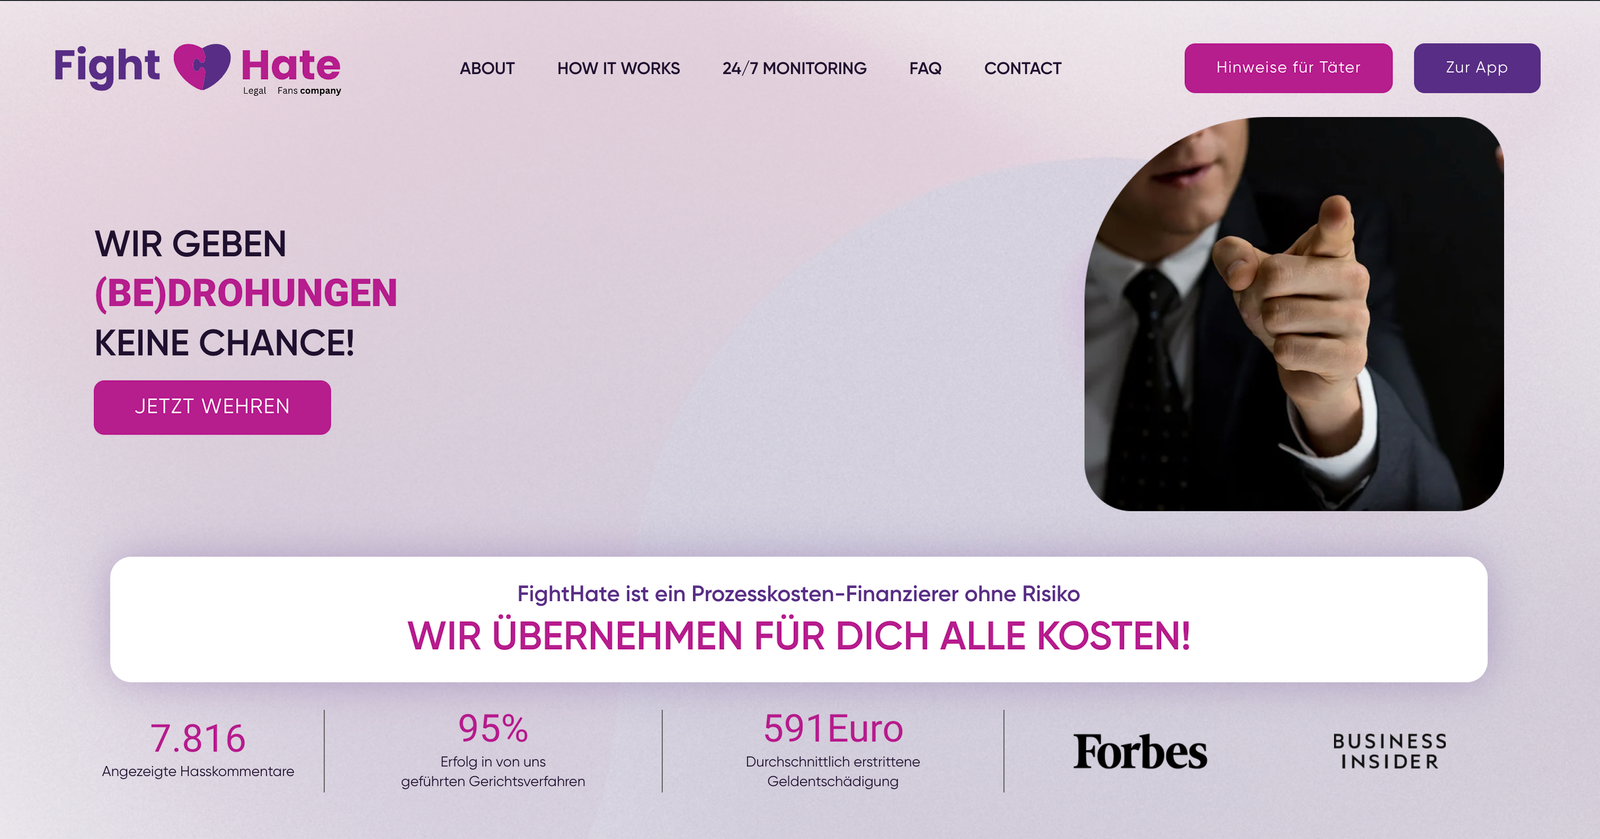Click the Zur App button
This screenshot has width=1600, height=839.
click(1476, 68)
